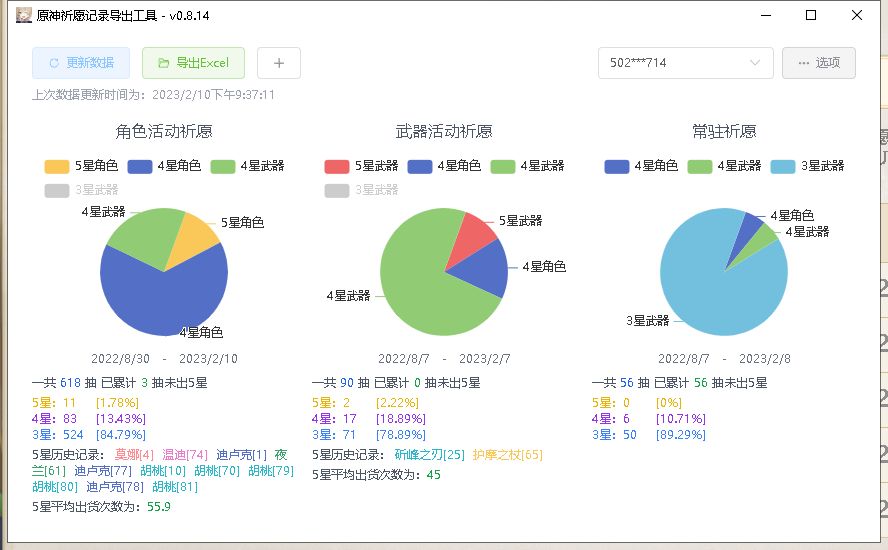This screenshot has width=888, height=550.
Task: Click the 2022/8/7 - 2023/2/8 date range
Action: tap(724, 359)
